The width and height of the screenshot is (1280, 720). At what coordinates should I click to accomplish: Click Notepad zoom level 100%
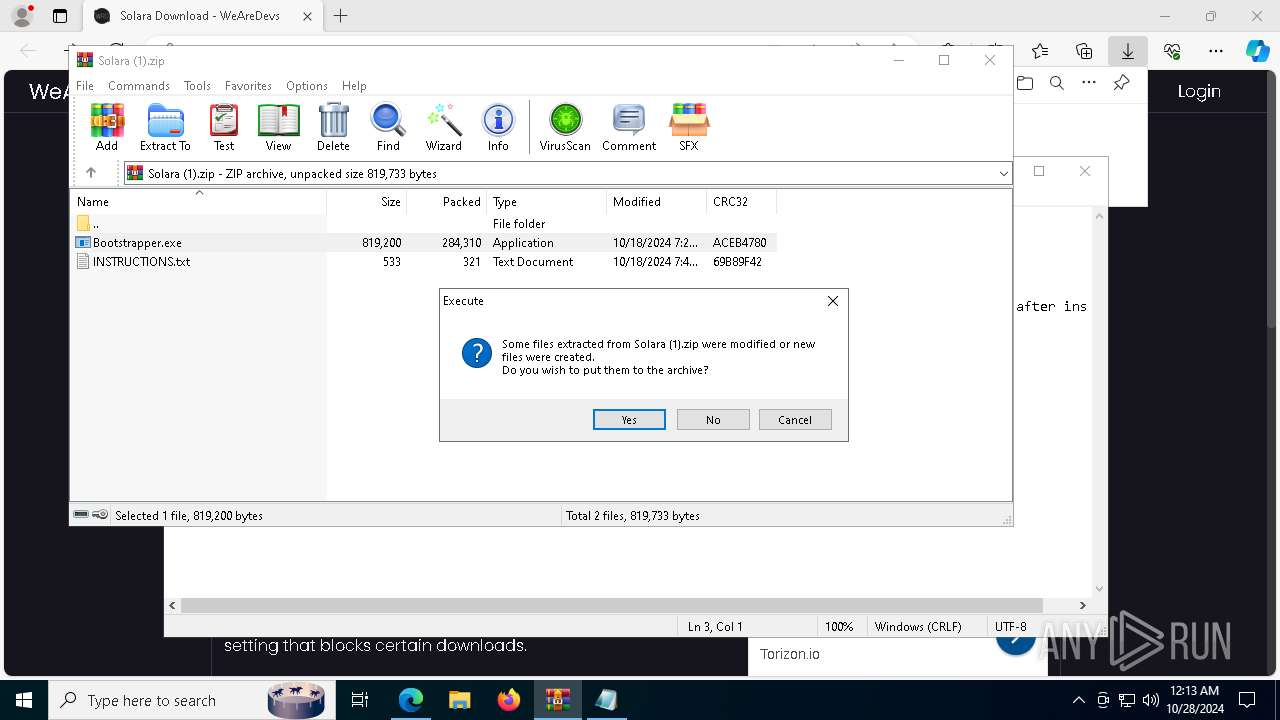[839, 626]
